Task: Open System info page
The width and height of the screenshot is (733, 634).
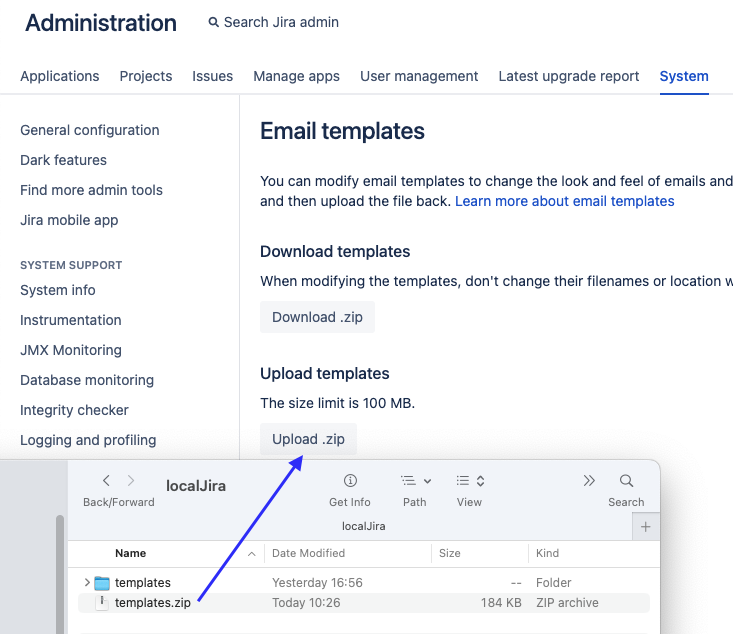Action: point(58,290)
